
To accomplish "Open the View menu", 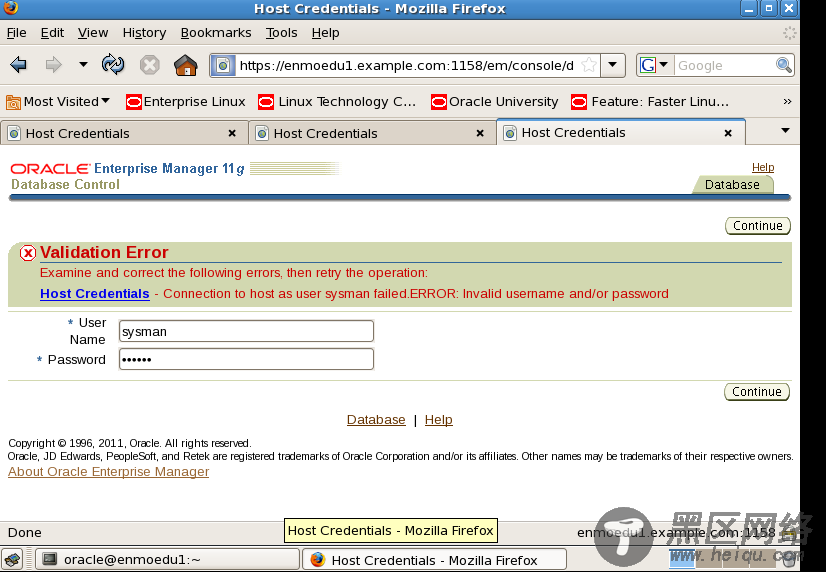I will (93, 33).
